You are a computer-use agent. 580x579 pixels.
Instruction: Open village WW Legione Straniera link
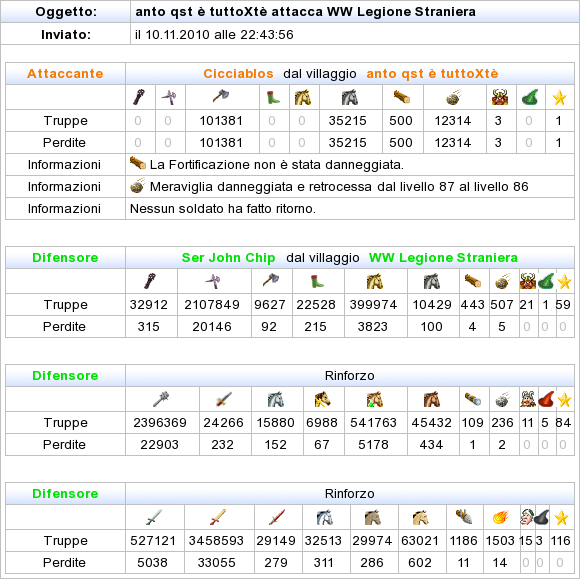[x=443, y=257]
